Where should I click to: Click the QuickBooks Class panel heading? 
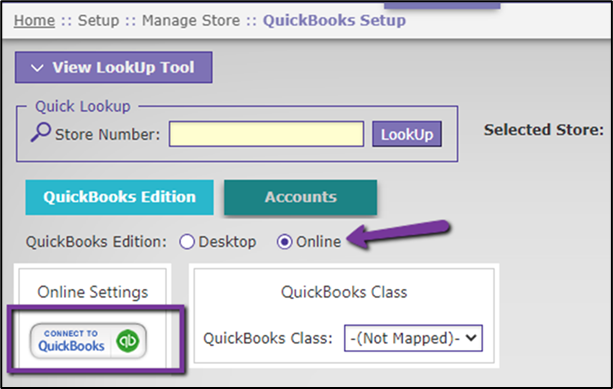(x=344, y=292)
